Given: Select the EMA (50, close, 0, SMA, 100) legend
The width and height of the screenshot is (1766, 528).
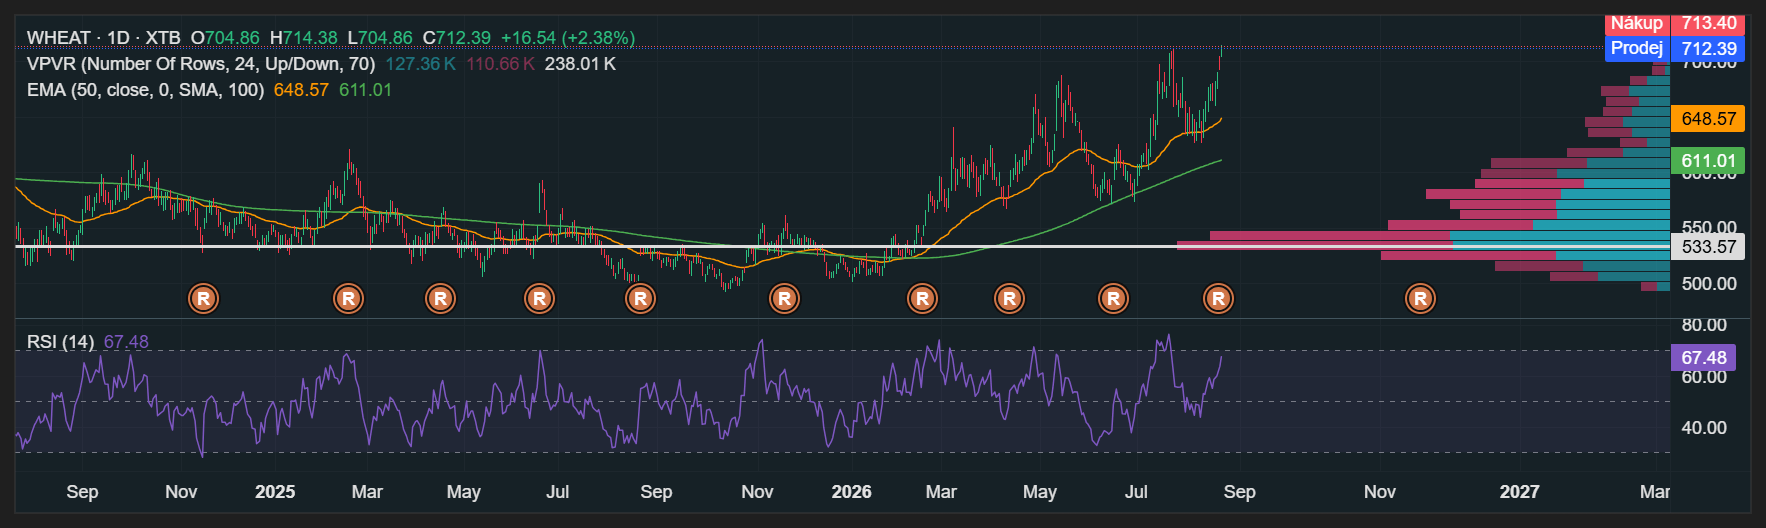Looking at the screenshot, I should click(x=145, y=90).
